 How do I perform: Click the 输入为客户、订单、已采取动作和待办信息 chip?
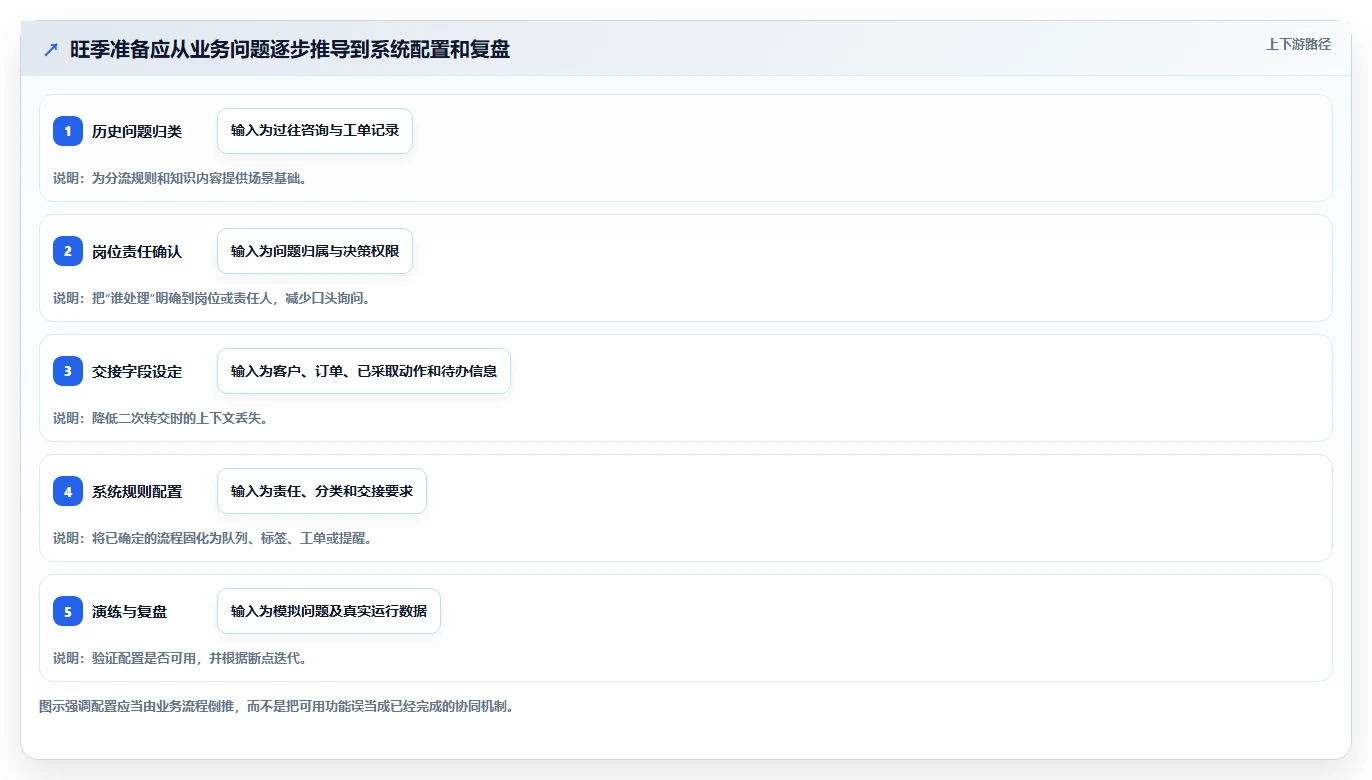(364, 371)
